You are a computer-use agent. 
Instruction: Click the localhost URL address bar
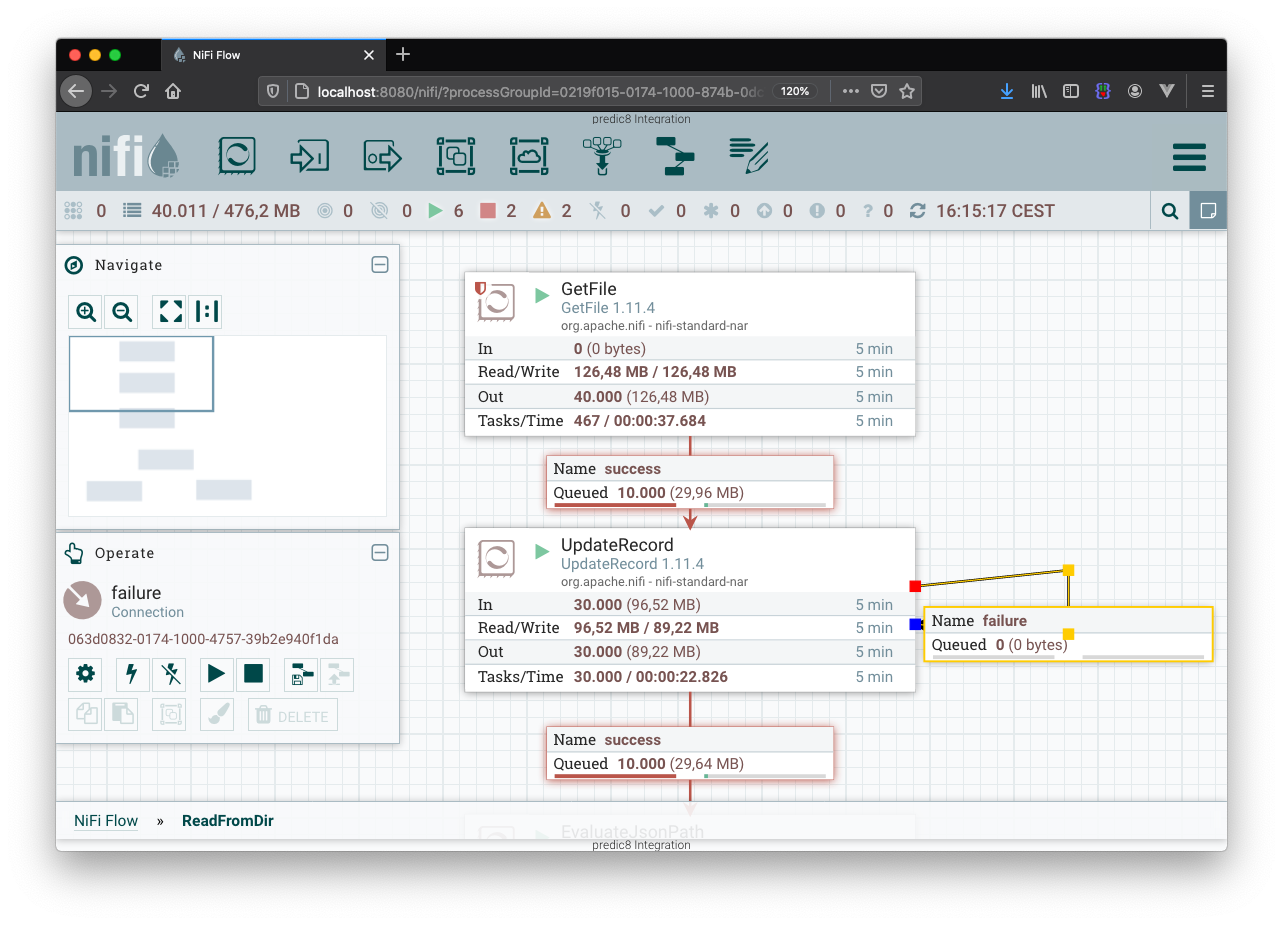coord(540,91)
